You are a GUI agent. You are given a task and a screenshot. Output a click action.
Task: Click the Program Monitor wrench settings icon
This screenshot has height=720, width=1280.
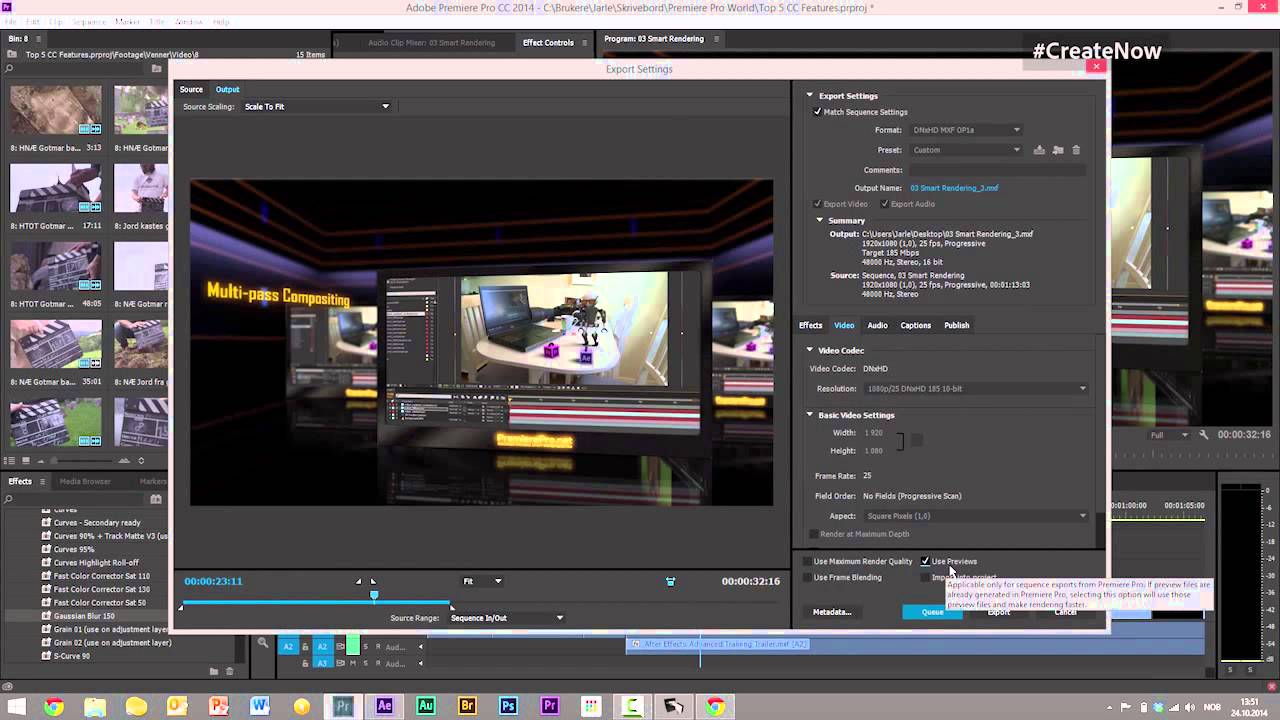[1203, 435]
